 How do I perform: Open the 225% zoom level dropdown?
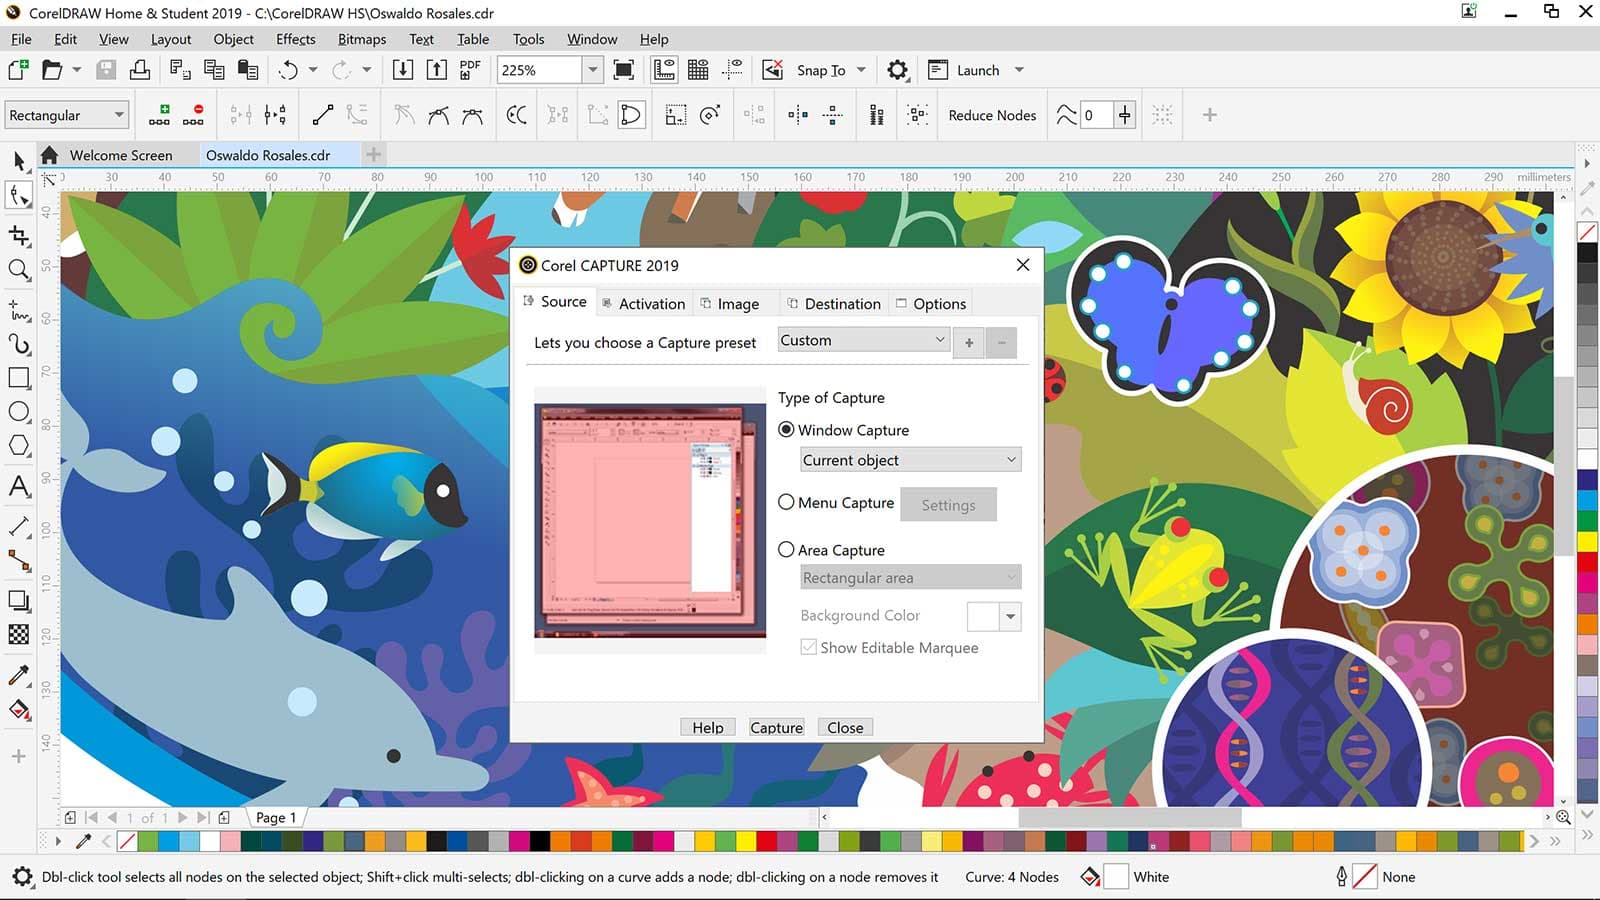pyautogui.click(x=593, y=70)
